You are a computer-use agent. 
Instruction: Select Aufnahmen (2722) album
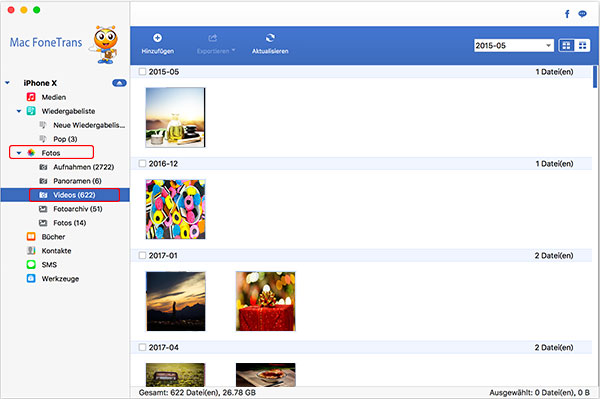pos(83,167)
